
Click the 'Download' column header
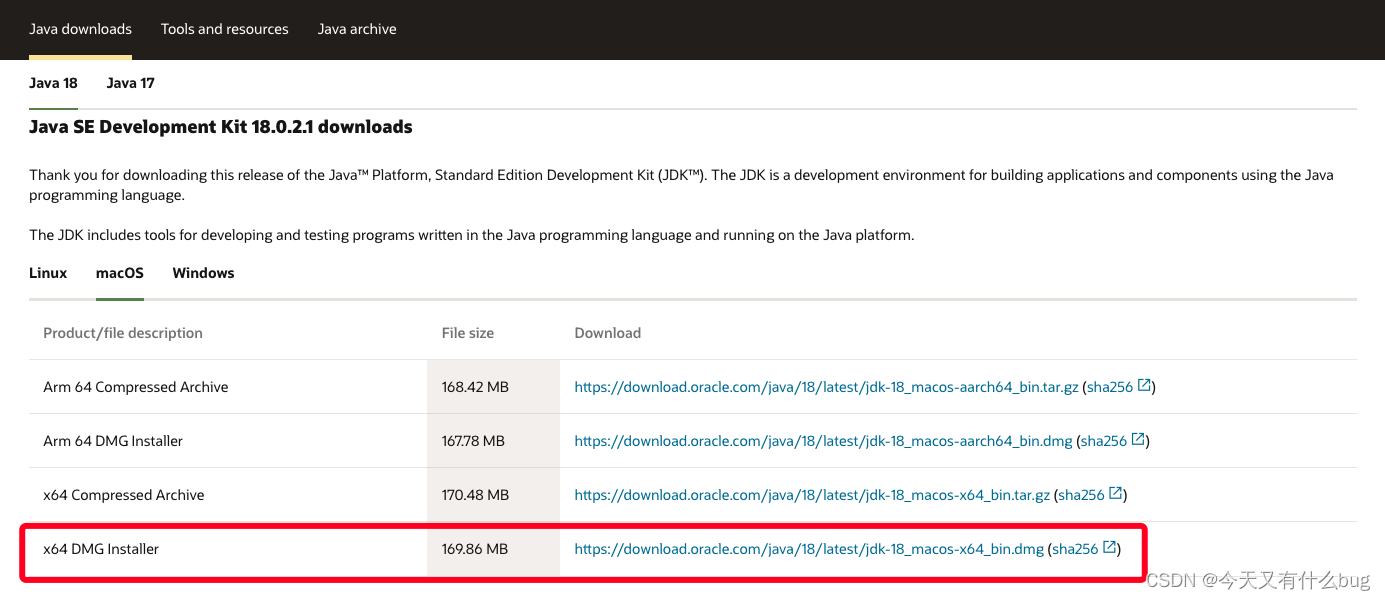point(608,333)
